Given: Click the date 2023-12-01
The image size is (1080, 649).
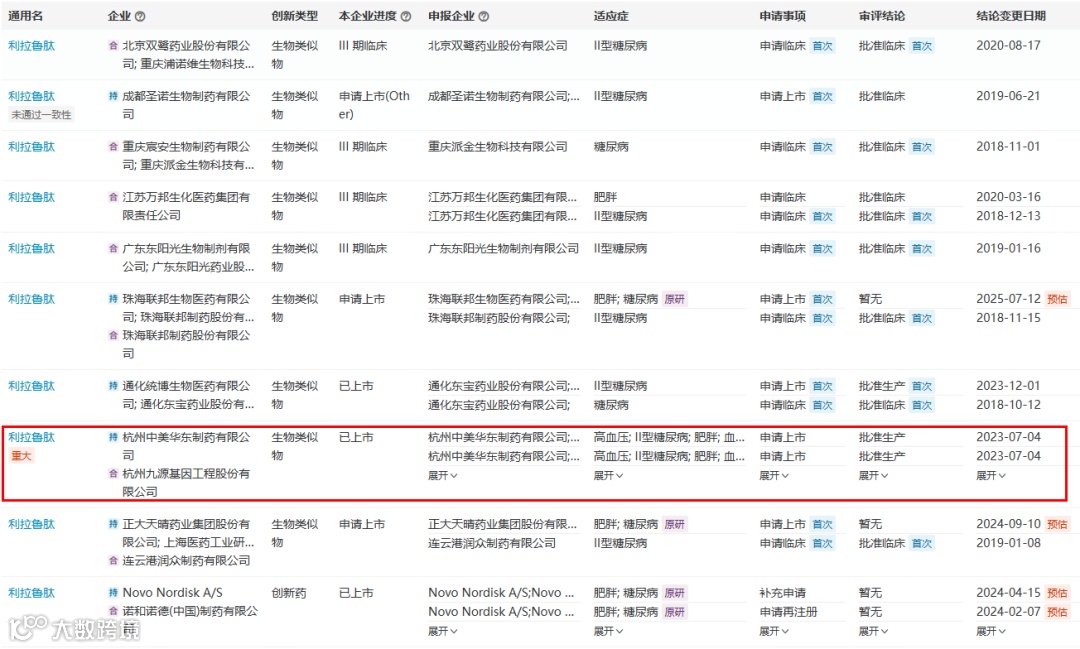Looking at the screenshot, I should coord(1008,386).
